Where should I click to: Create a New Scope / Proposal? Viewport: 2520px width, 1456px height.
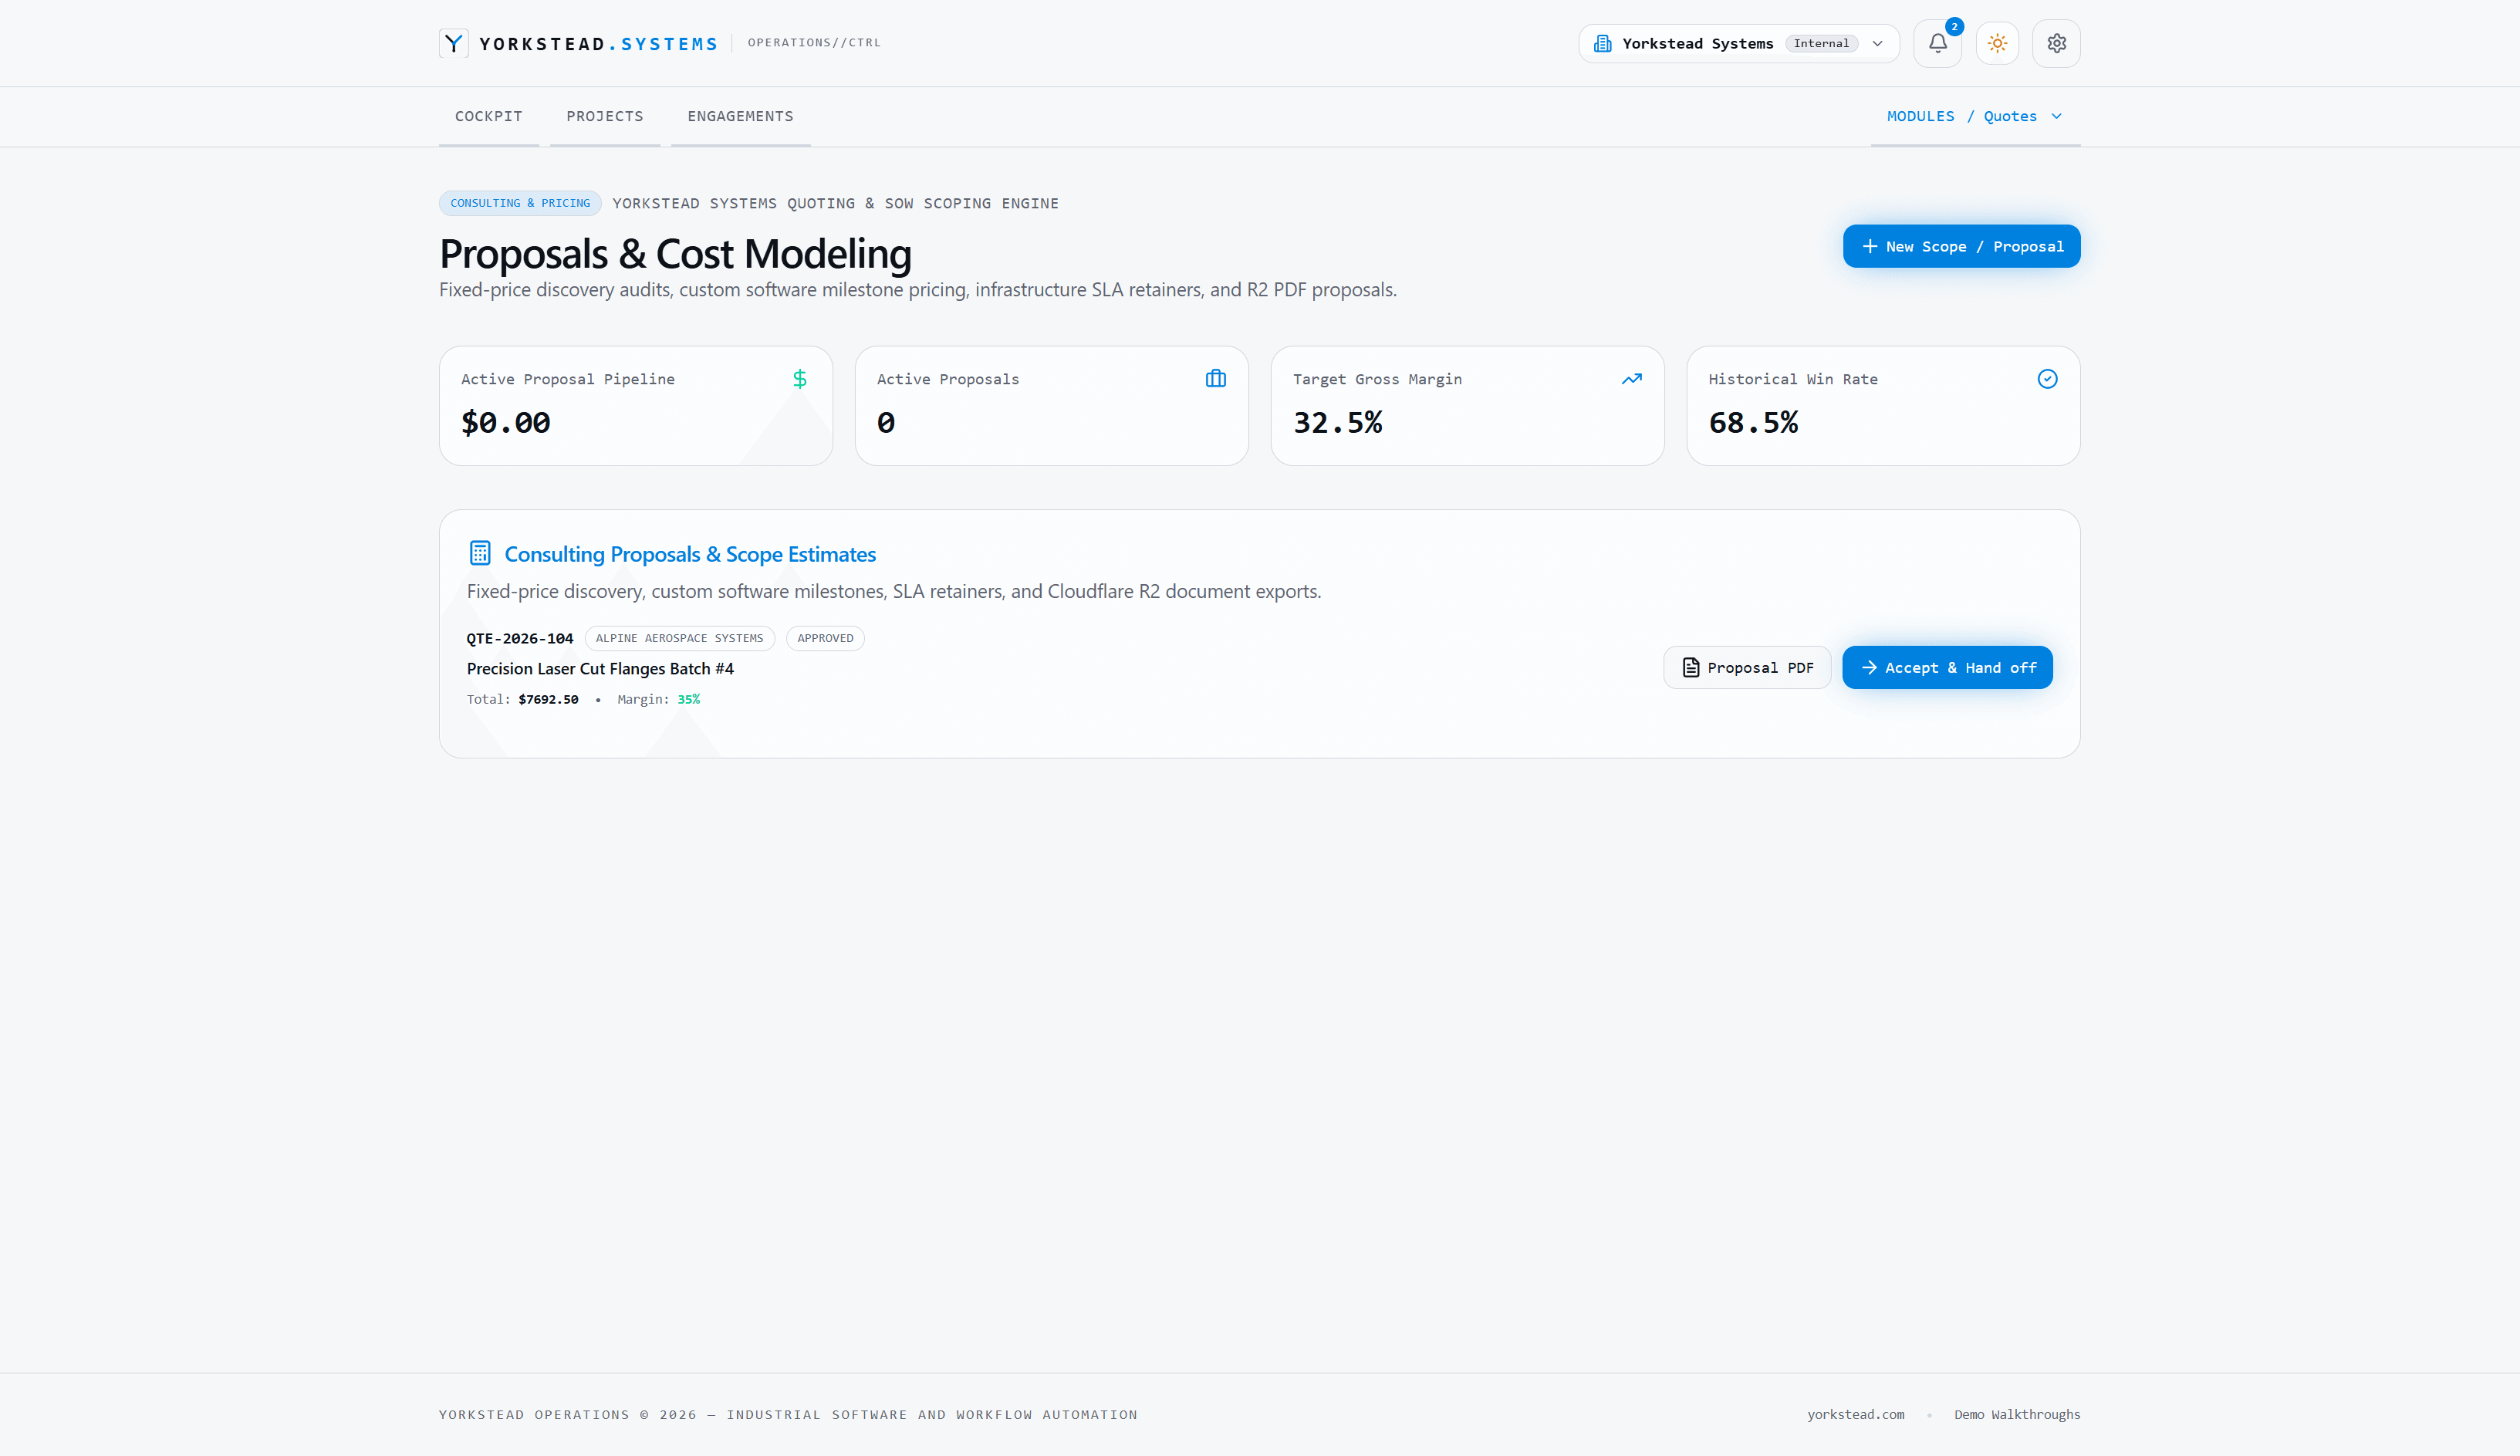[x=1961, y=246]
